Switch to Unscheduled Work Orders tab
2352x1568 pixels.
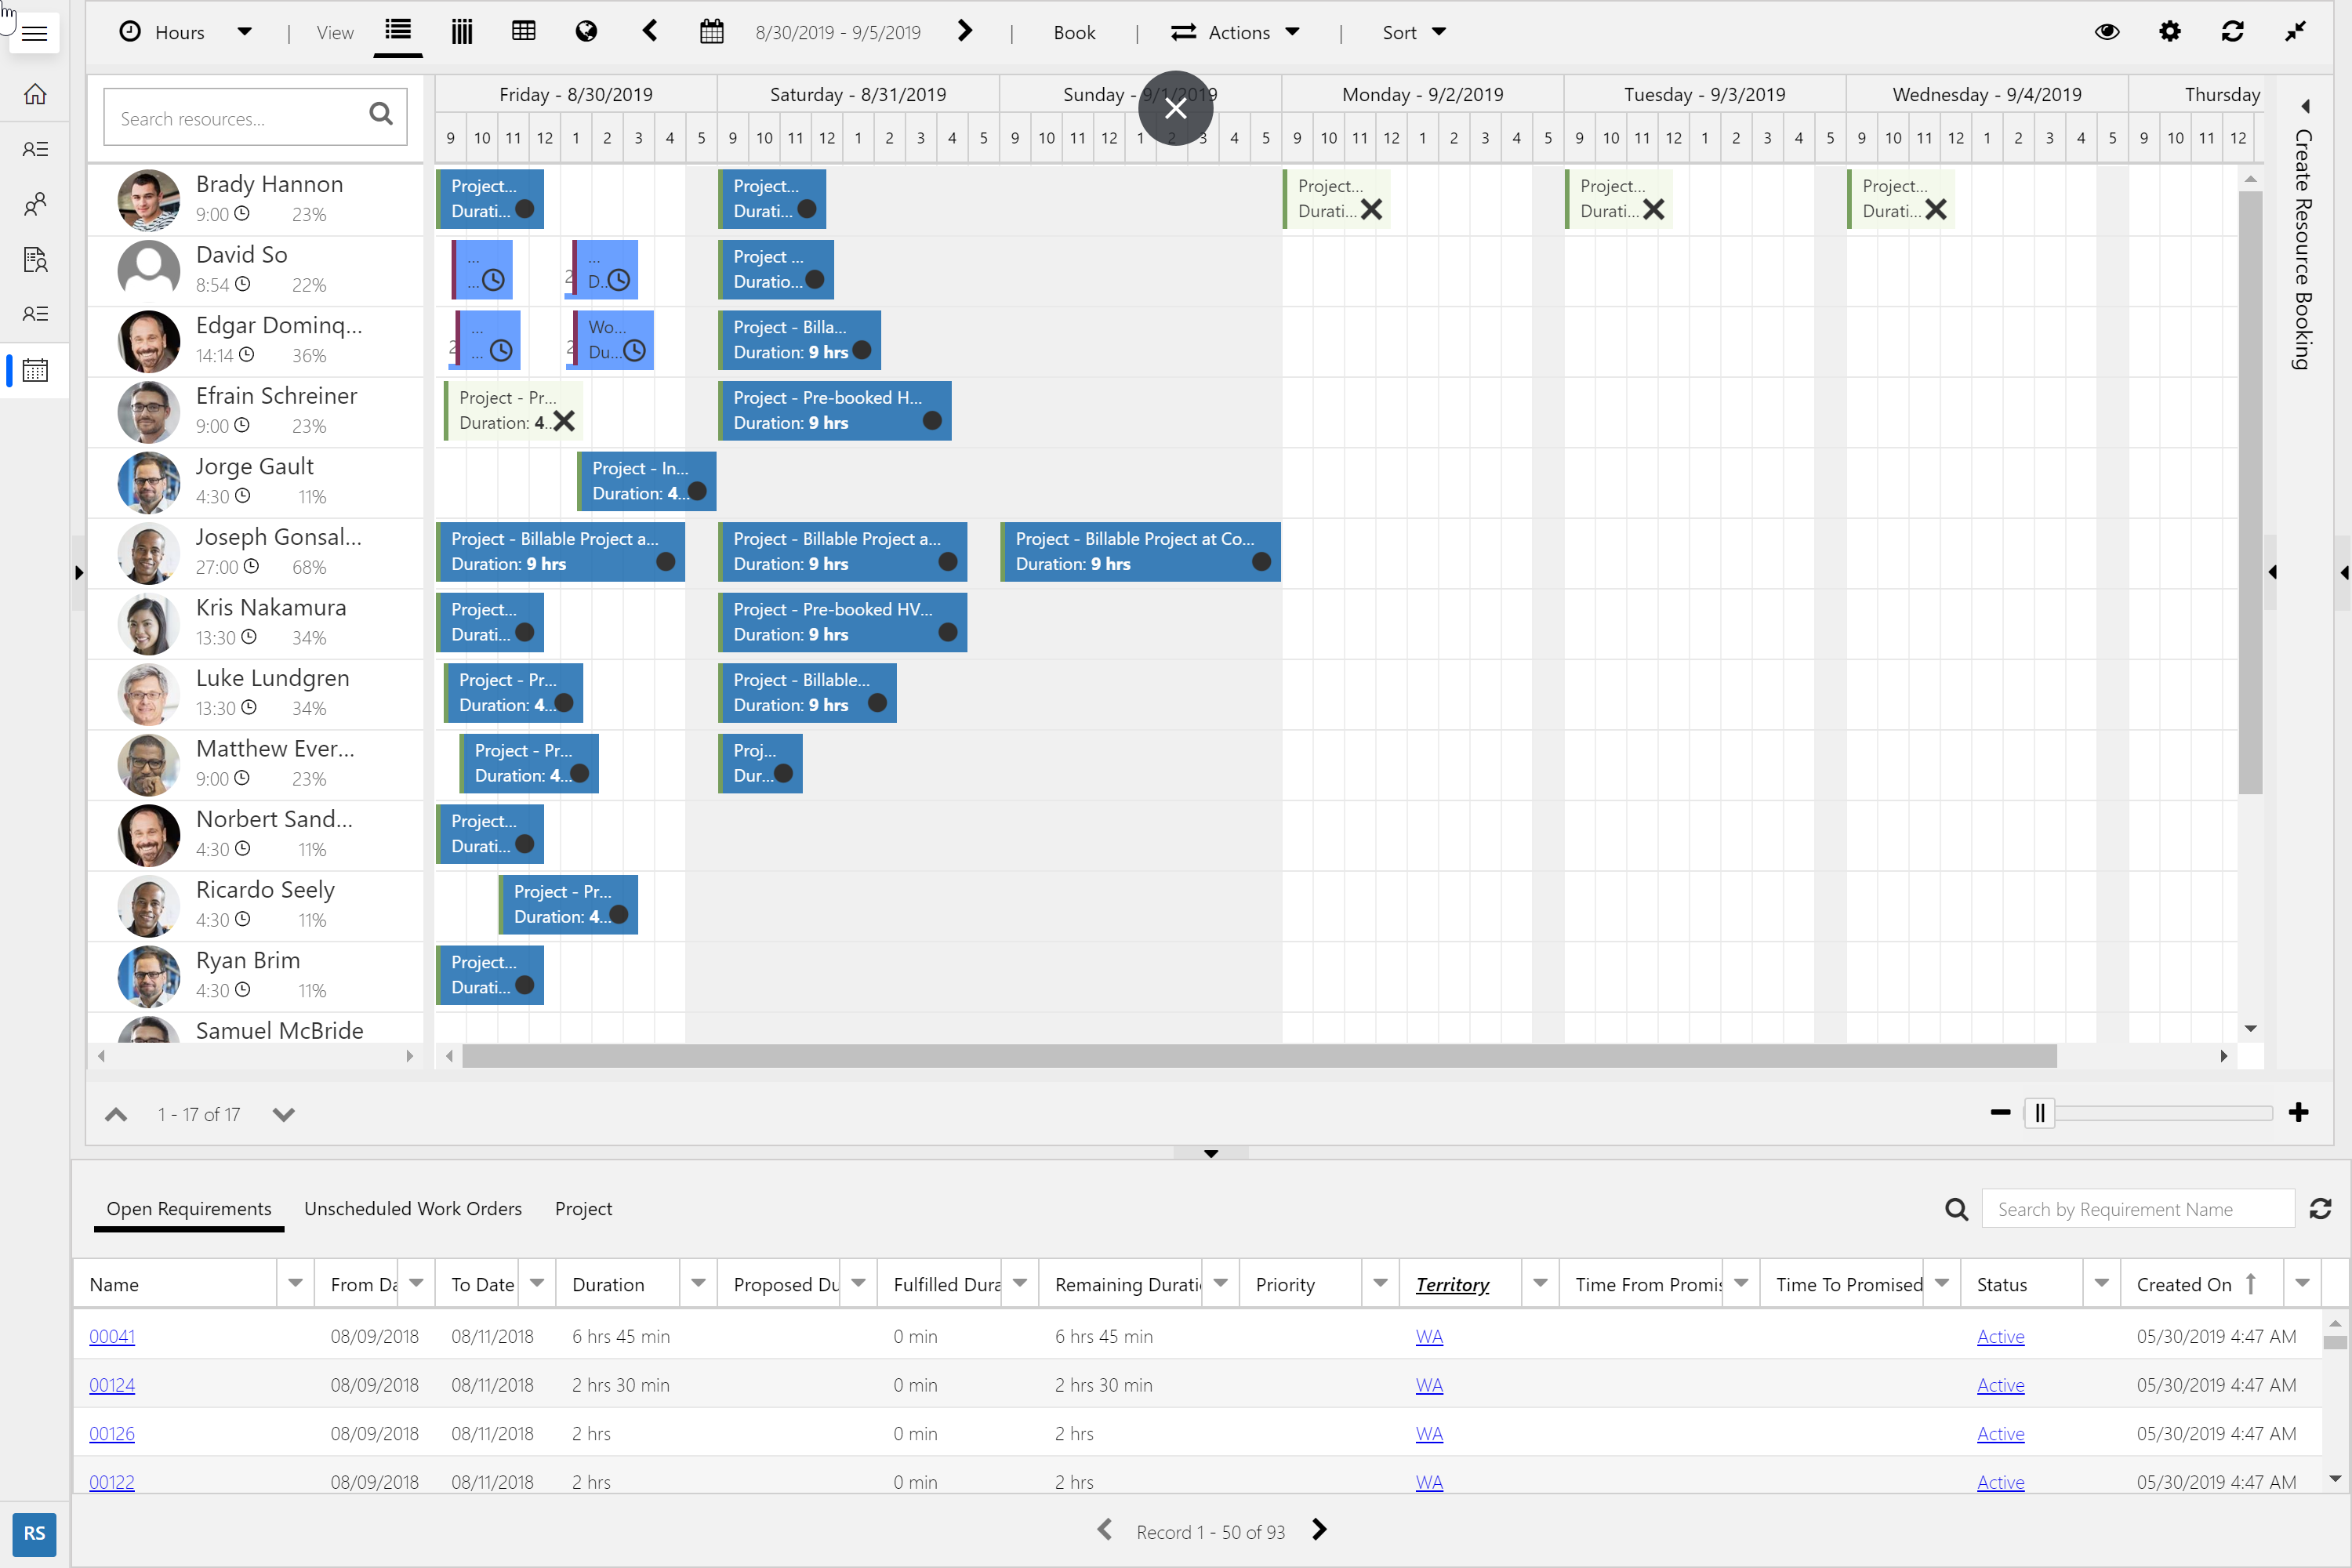tap(412, 1208)
